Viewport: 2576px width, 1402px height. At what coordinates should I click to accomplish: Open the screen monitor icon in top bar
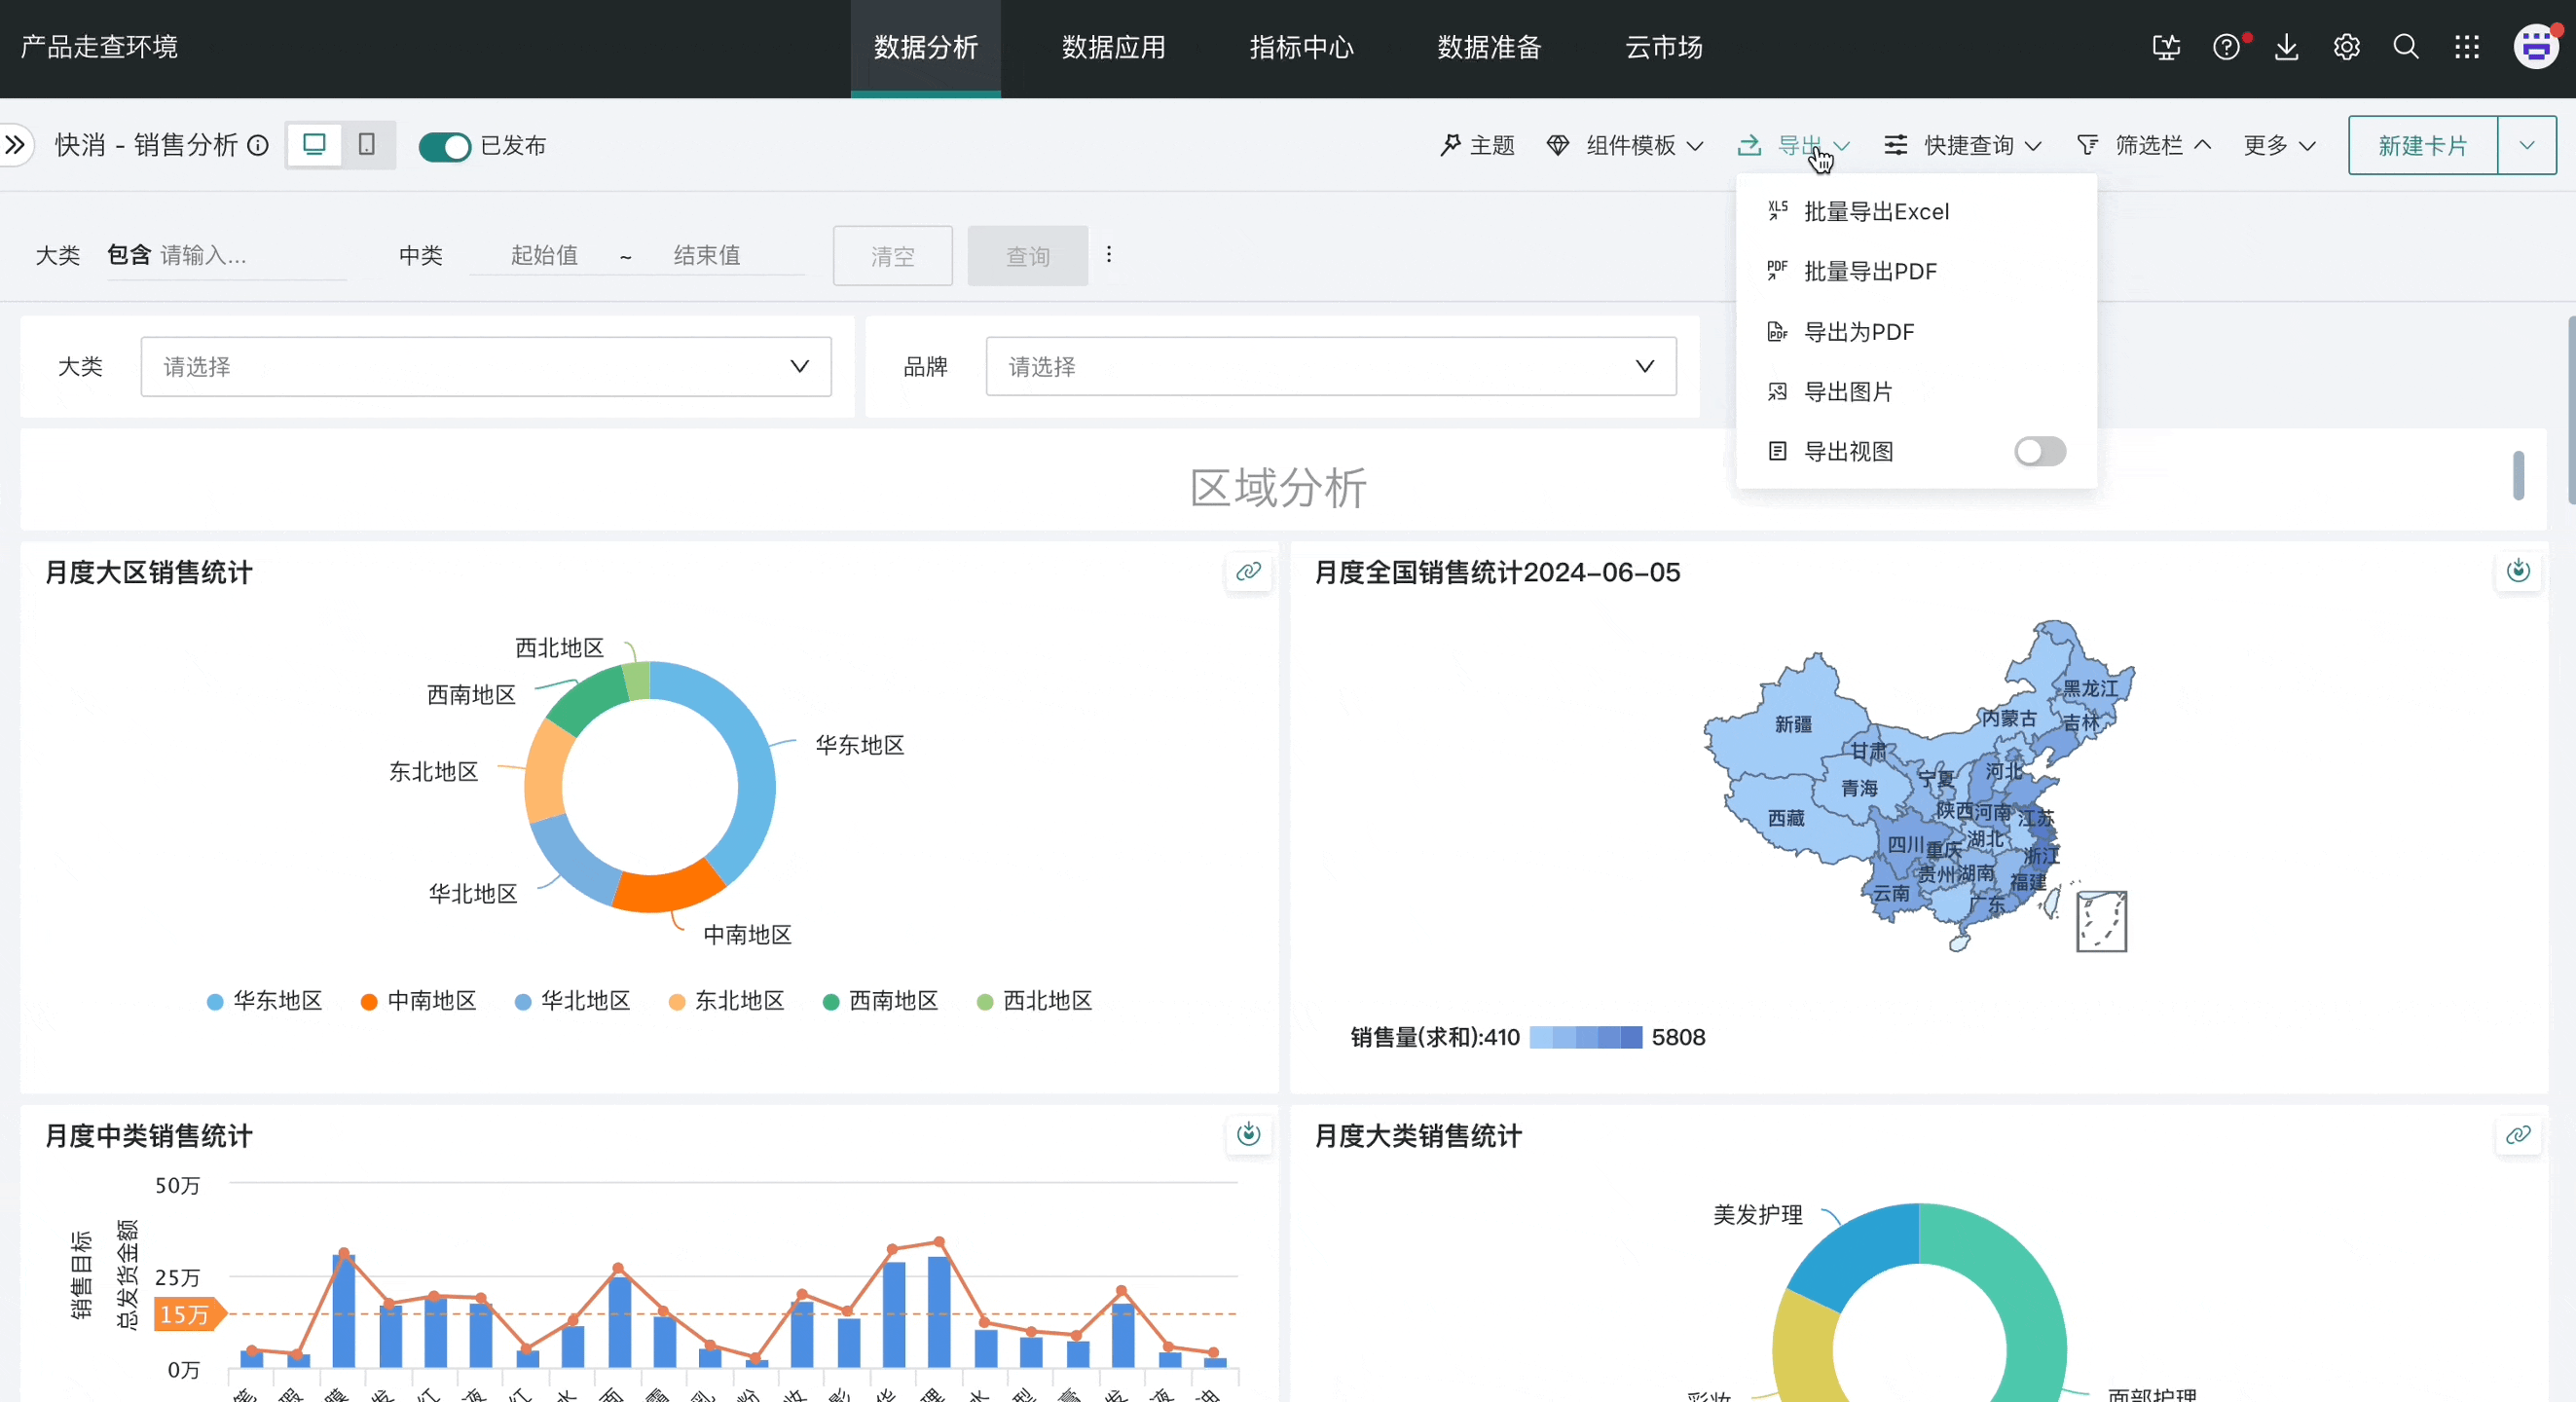[2166, 47]
